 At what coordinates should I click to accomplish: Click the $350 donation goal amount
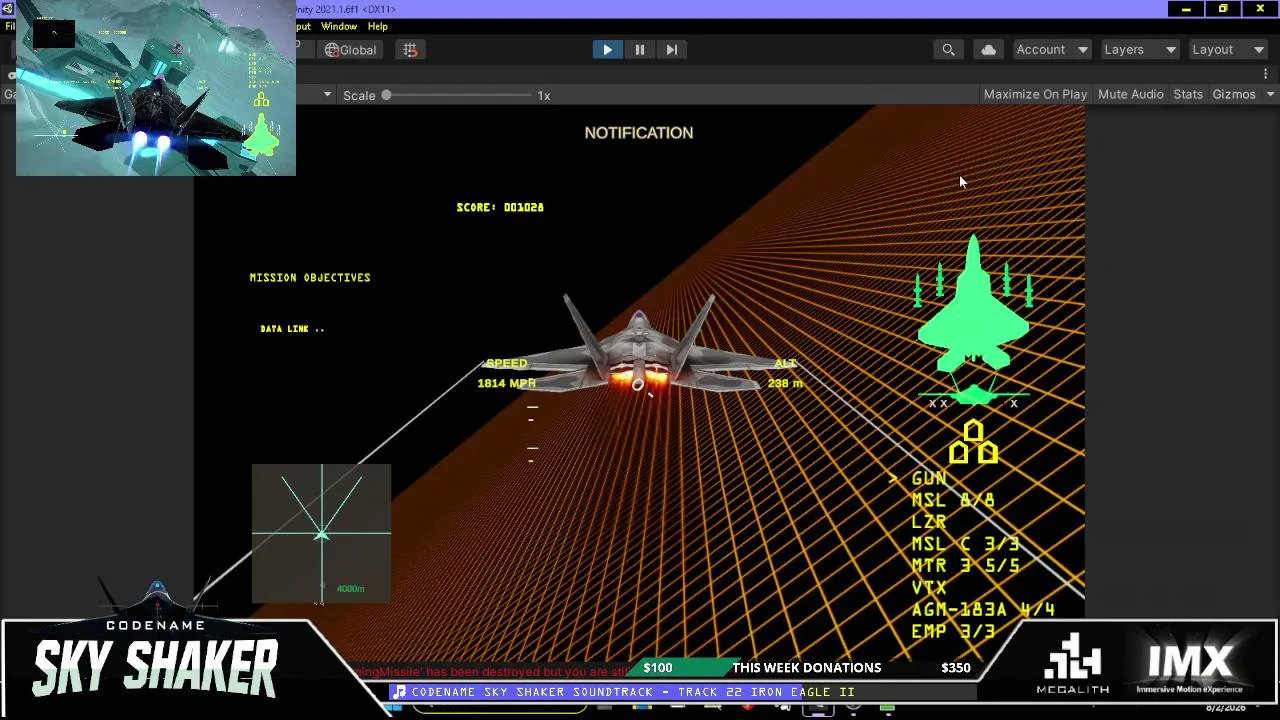coord(956,668)
